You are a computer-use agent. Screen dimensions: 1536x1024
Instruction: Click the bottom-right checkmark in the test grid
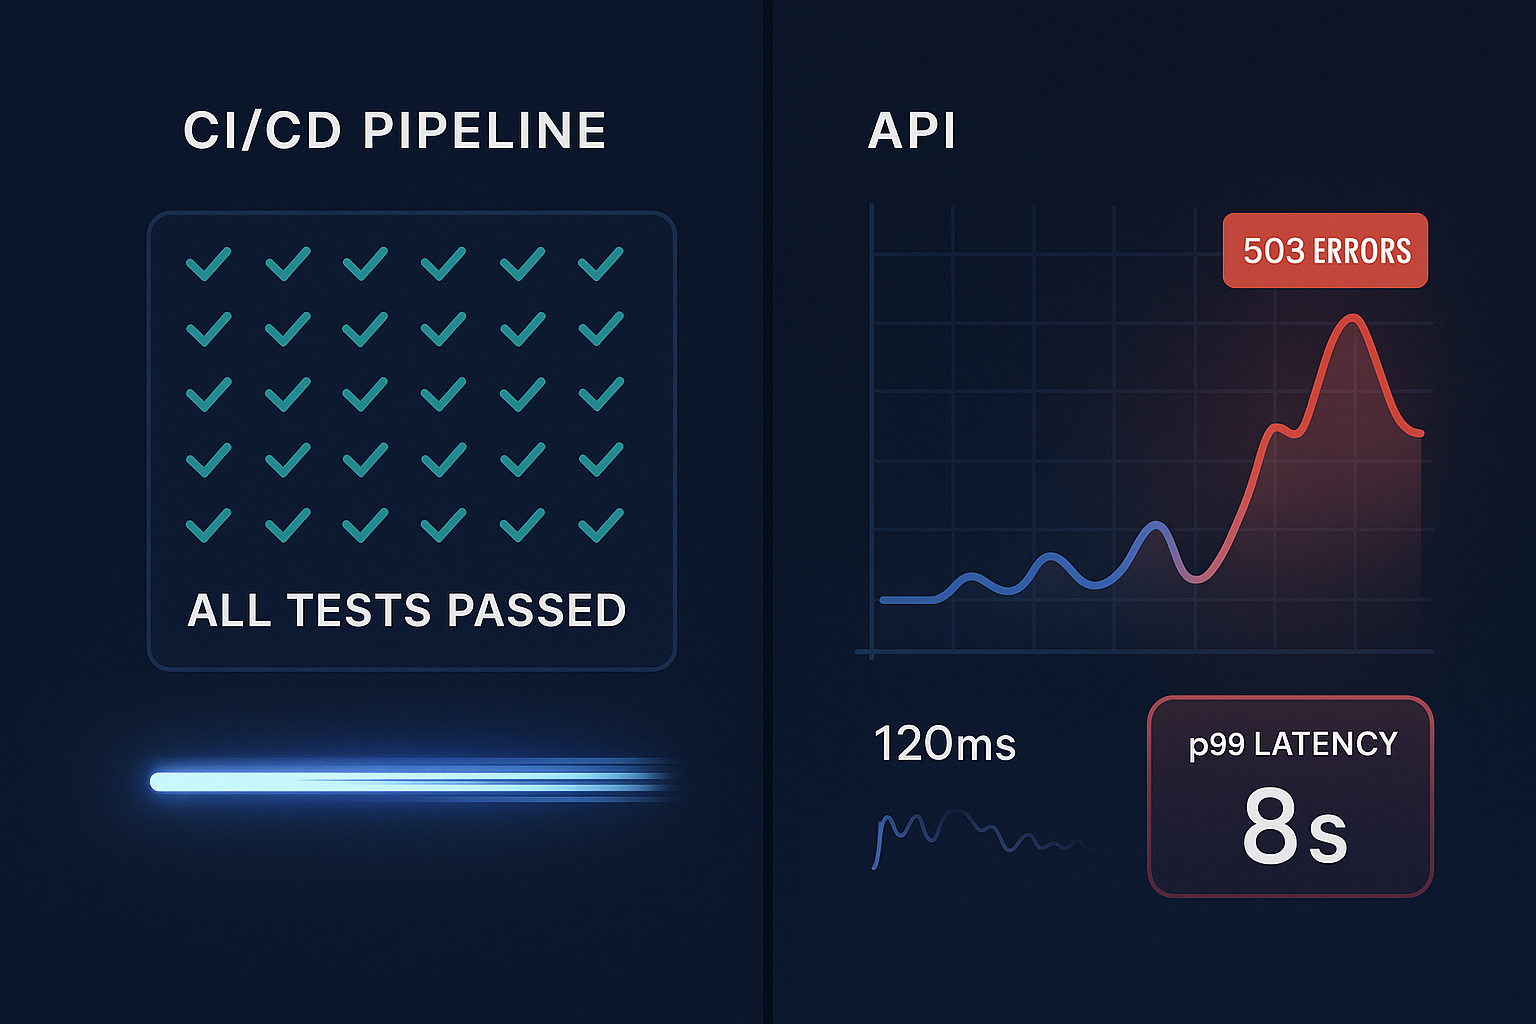pos(601,525)
